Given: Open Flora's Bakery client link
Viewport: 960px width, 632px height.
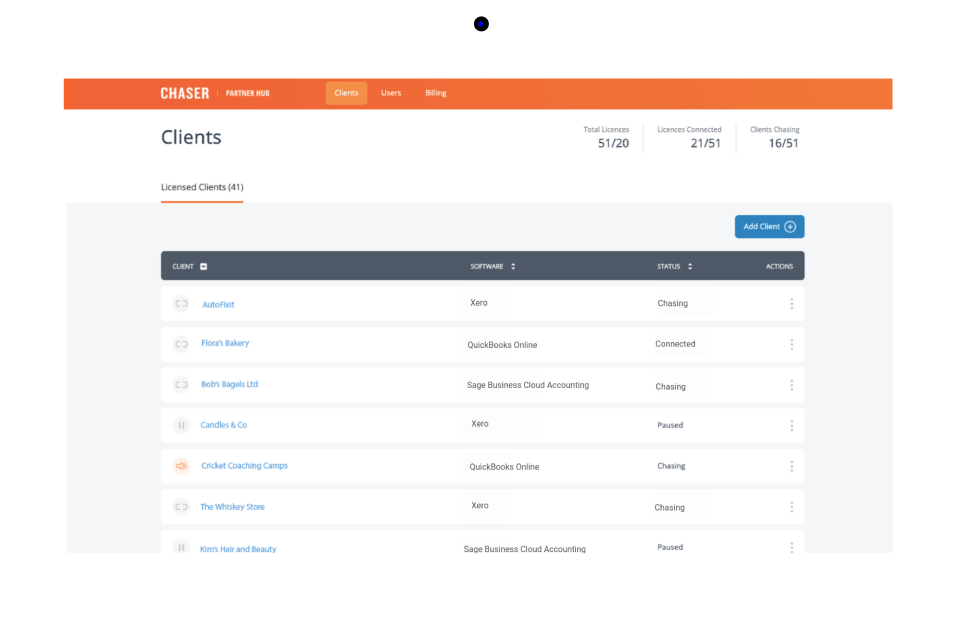Looking at the screenshot, I should [225, 343].
